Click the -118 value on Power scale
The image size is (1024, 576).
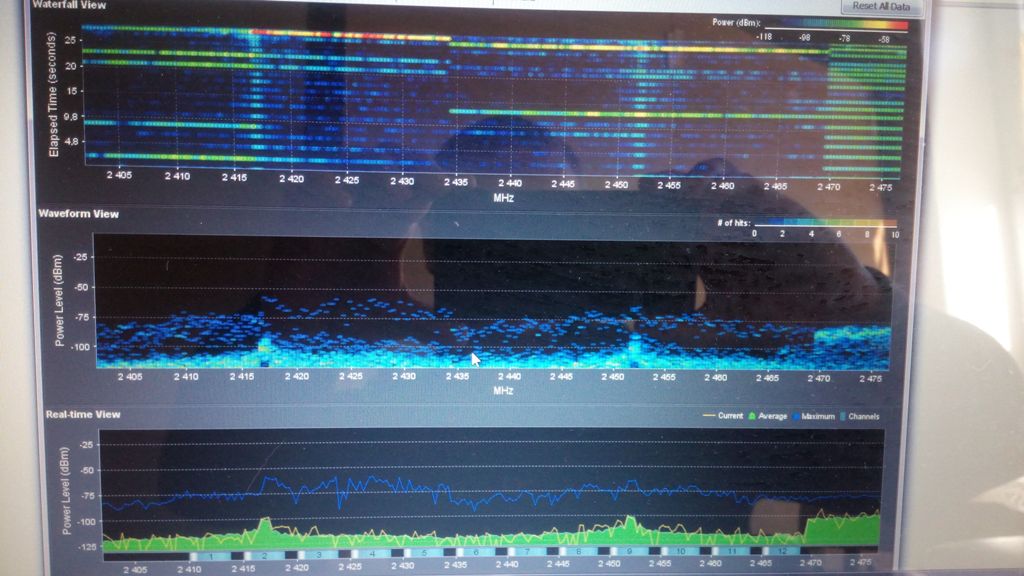[763, 37]
